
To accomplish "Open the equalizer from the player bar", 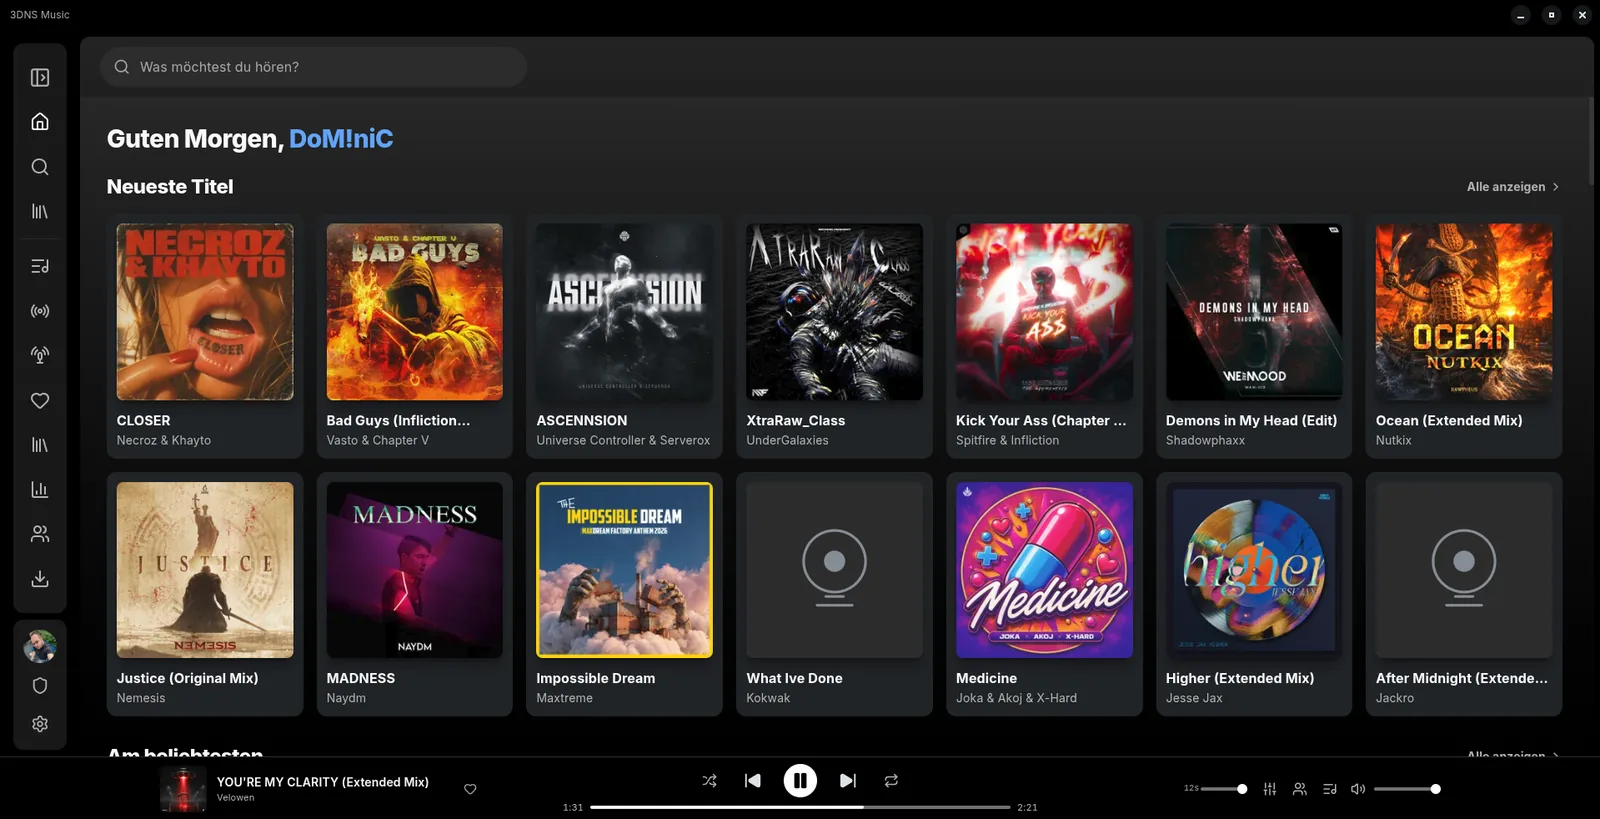I will coord(1270,789).
